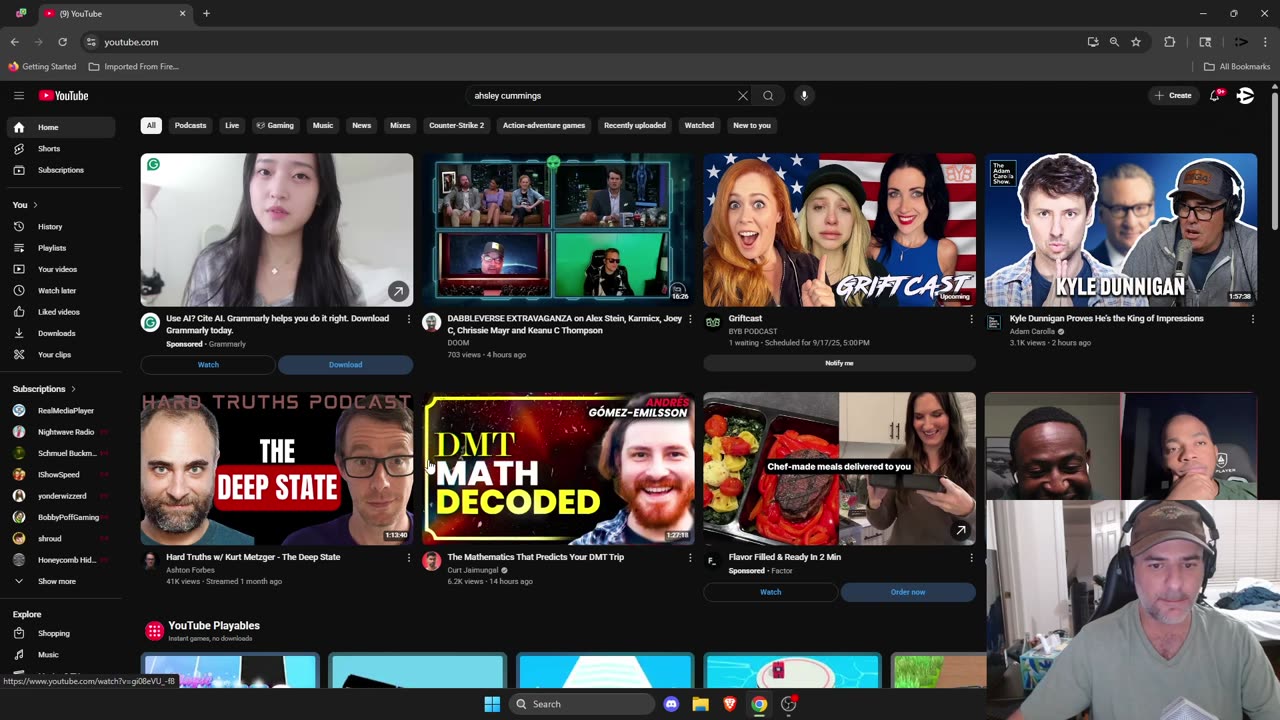
Task: Select the New to you chip
Action: pos(752,126)
